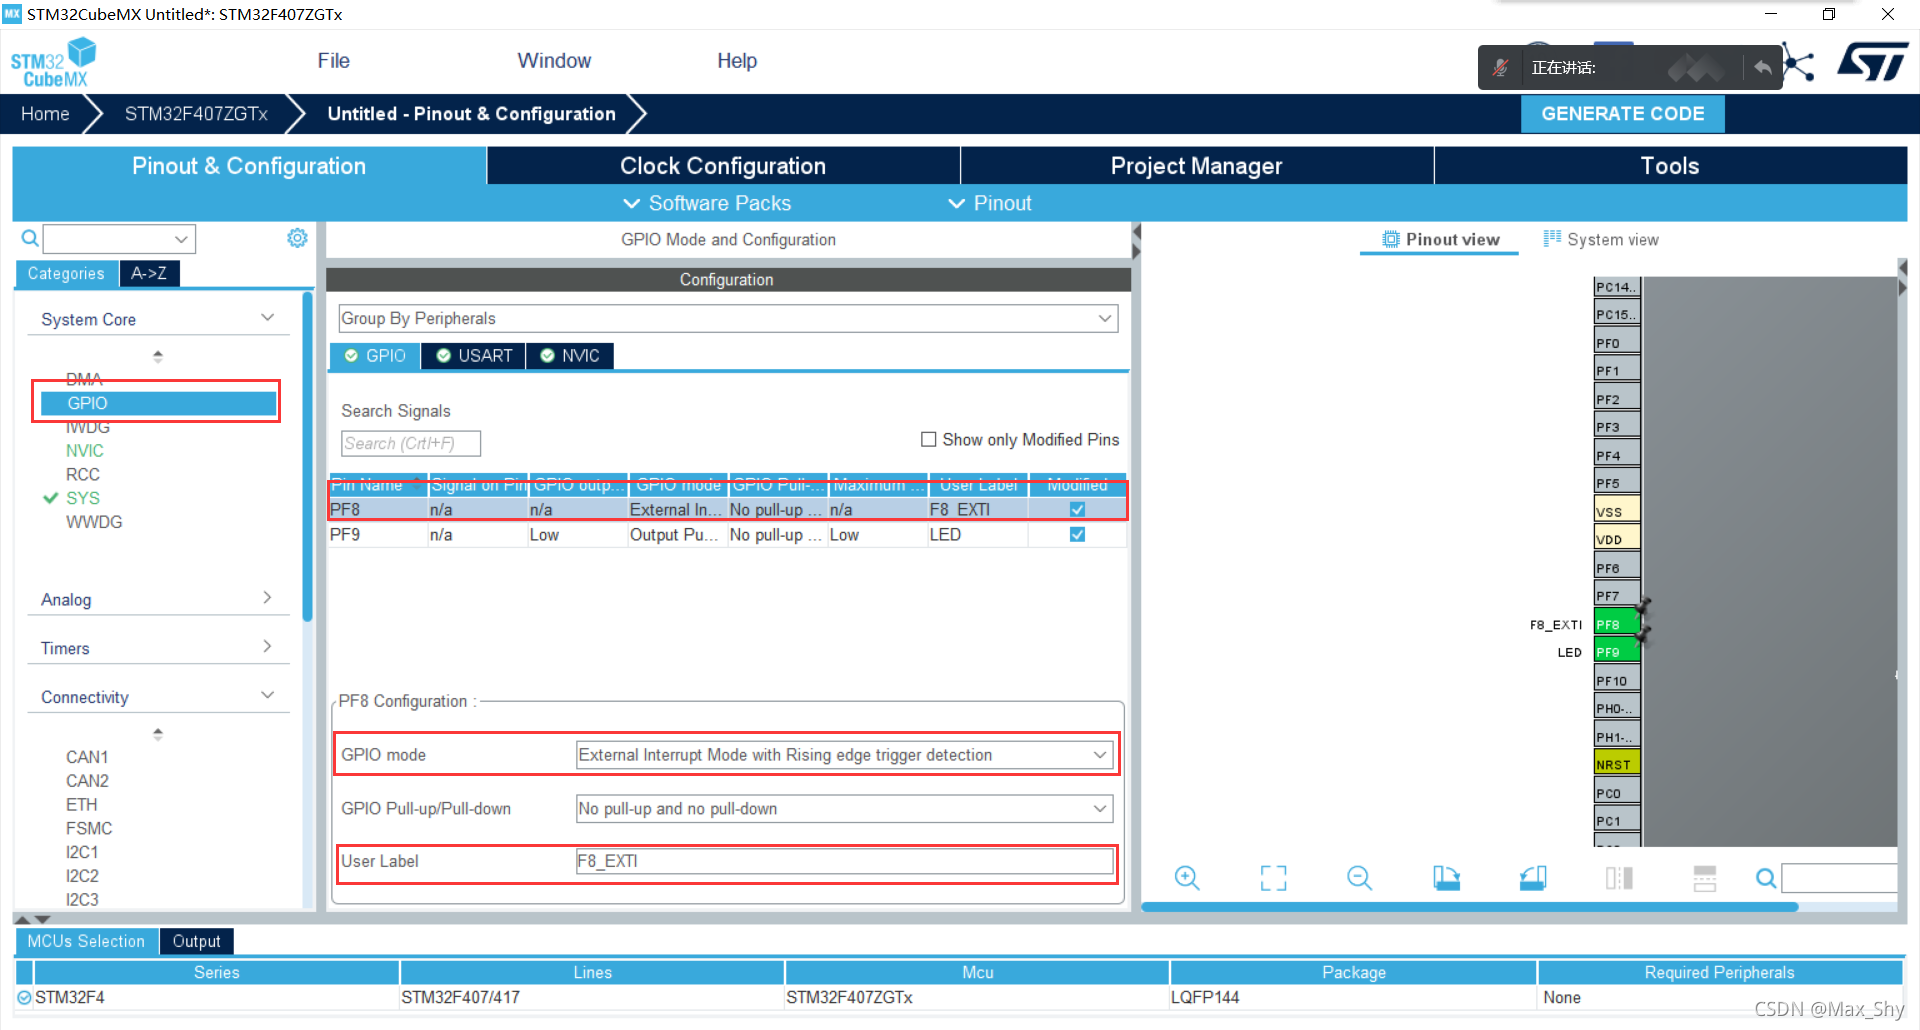
Task: Rotate the chip view counter-clockwise
Action: tap(1533, 878)
